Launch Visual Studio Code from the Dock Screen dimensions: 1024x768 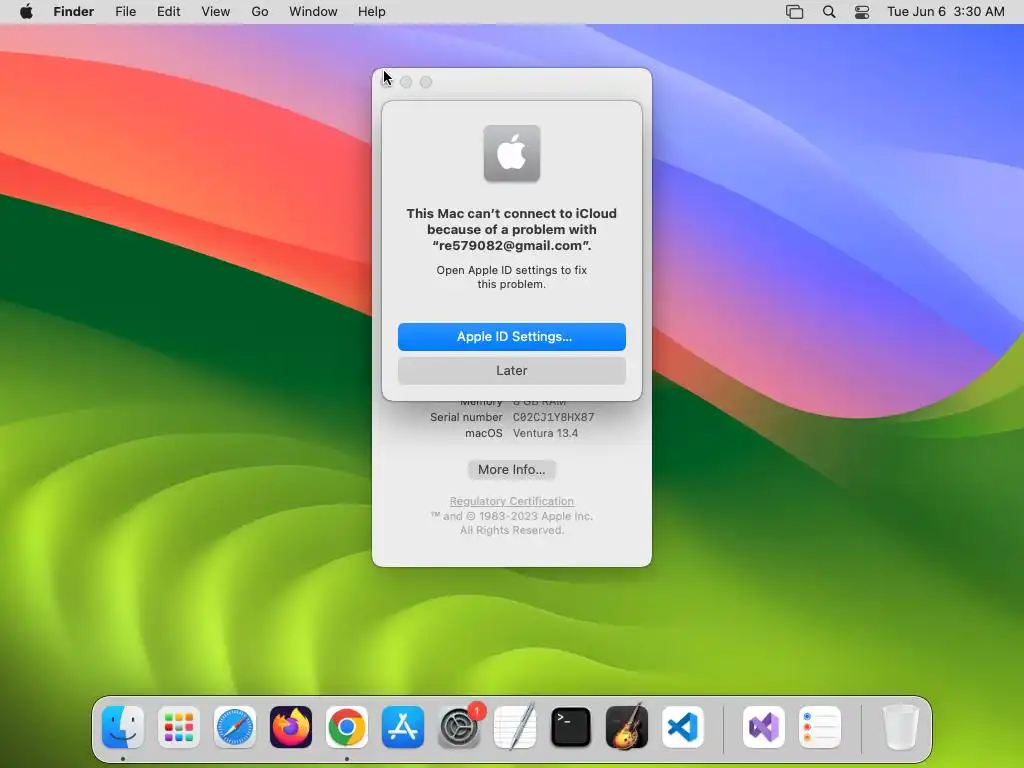coord(683,727)
